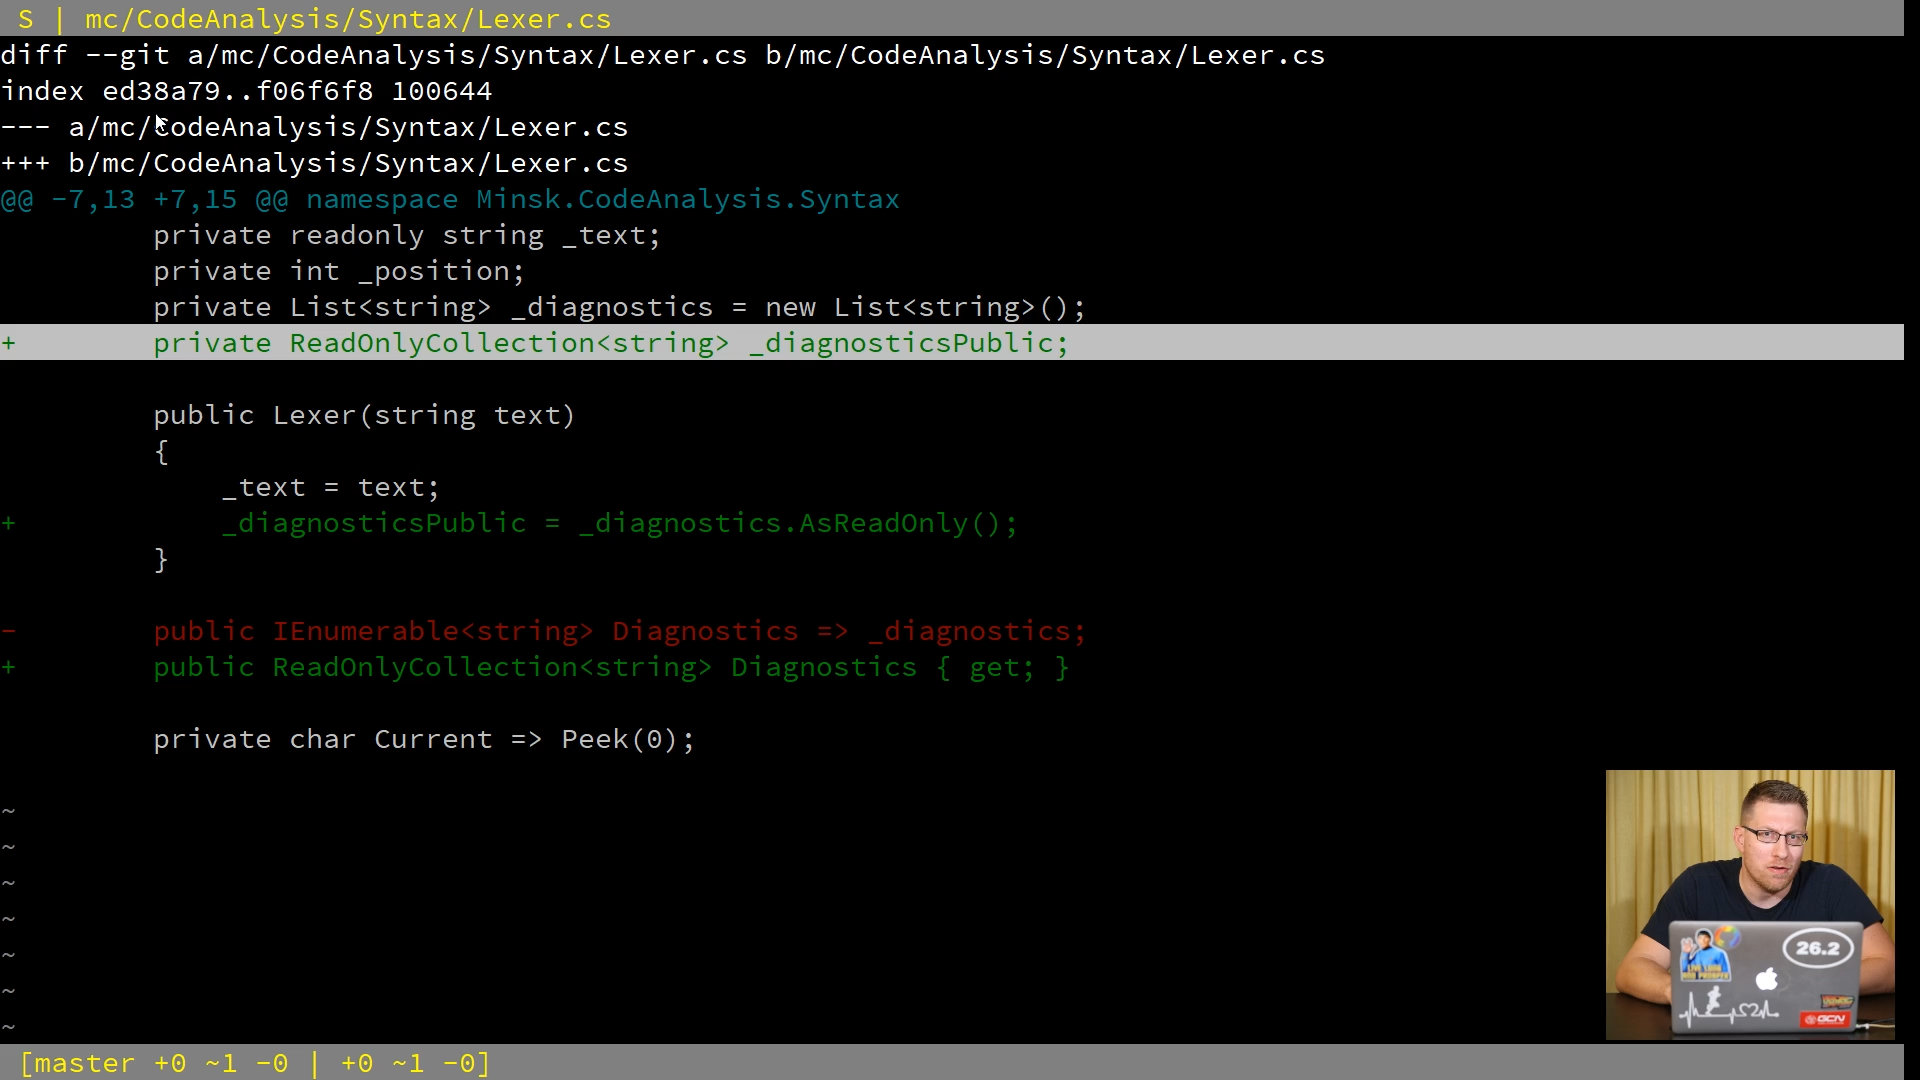Click the +++ b/mc file path line
The height and width of the screenshot is (1080, 1920).
pos(314,164)
